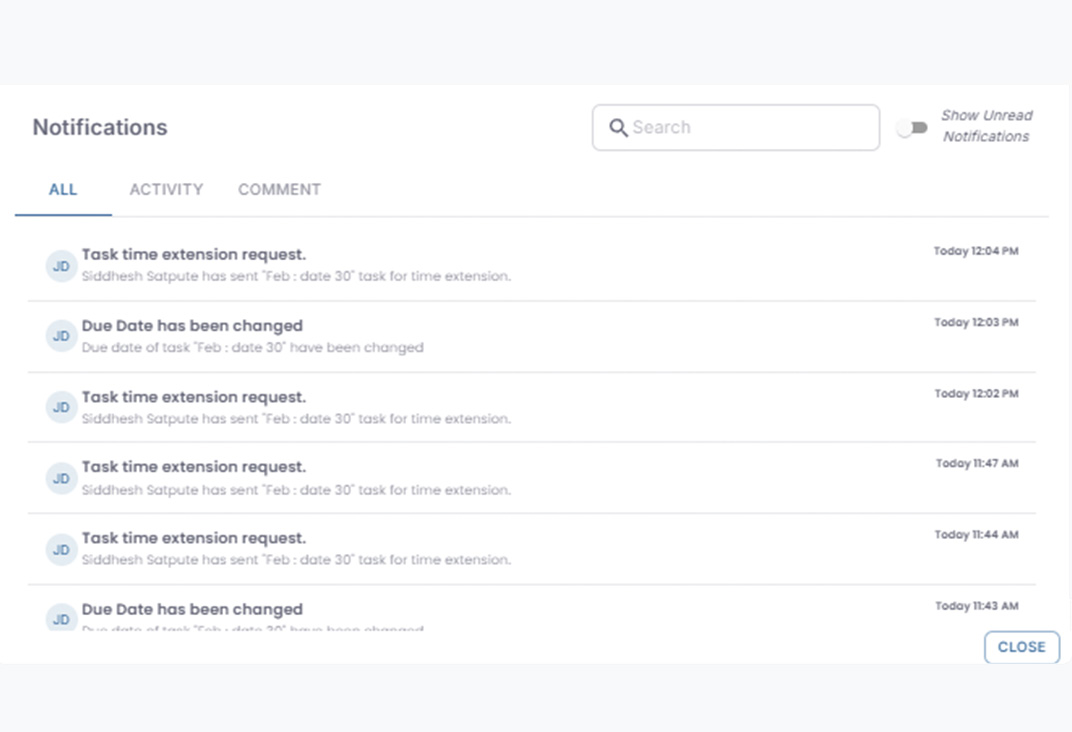Screen dimensions: 1072x732
Task: Click JD avatar on 11:44 AM notification
Action: tap(61, 549)
